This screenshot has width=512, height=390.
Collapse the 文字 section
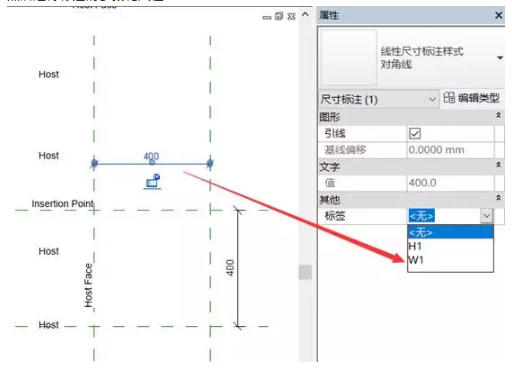click(498, 165)
